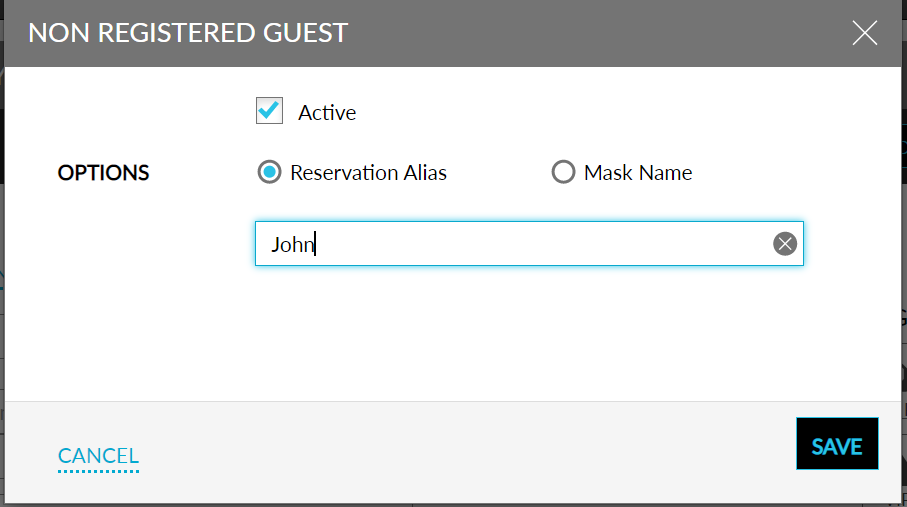
Task: Click the OPTIONS section label
Action: click(103, 173)
